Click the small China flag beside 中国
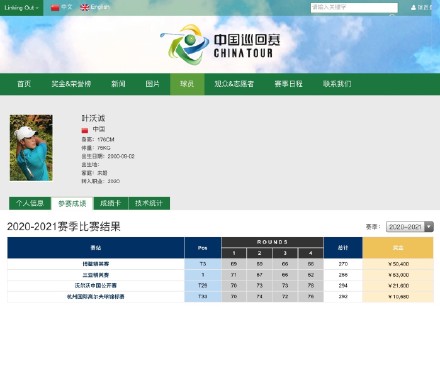440x383 pixels. pyautogui.click(x=85, y=130)
